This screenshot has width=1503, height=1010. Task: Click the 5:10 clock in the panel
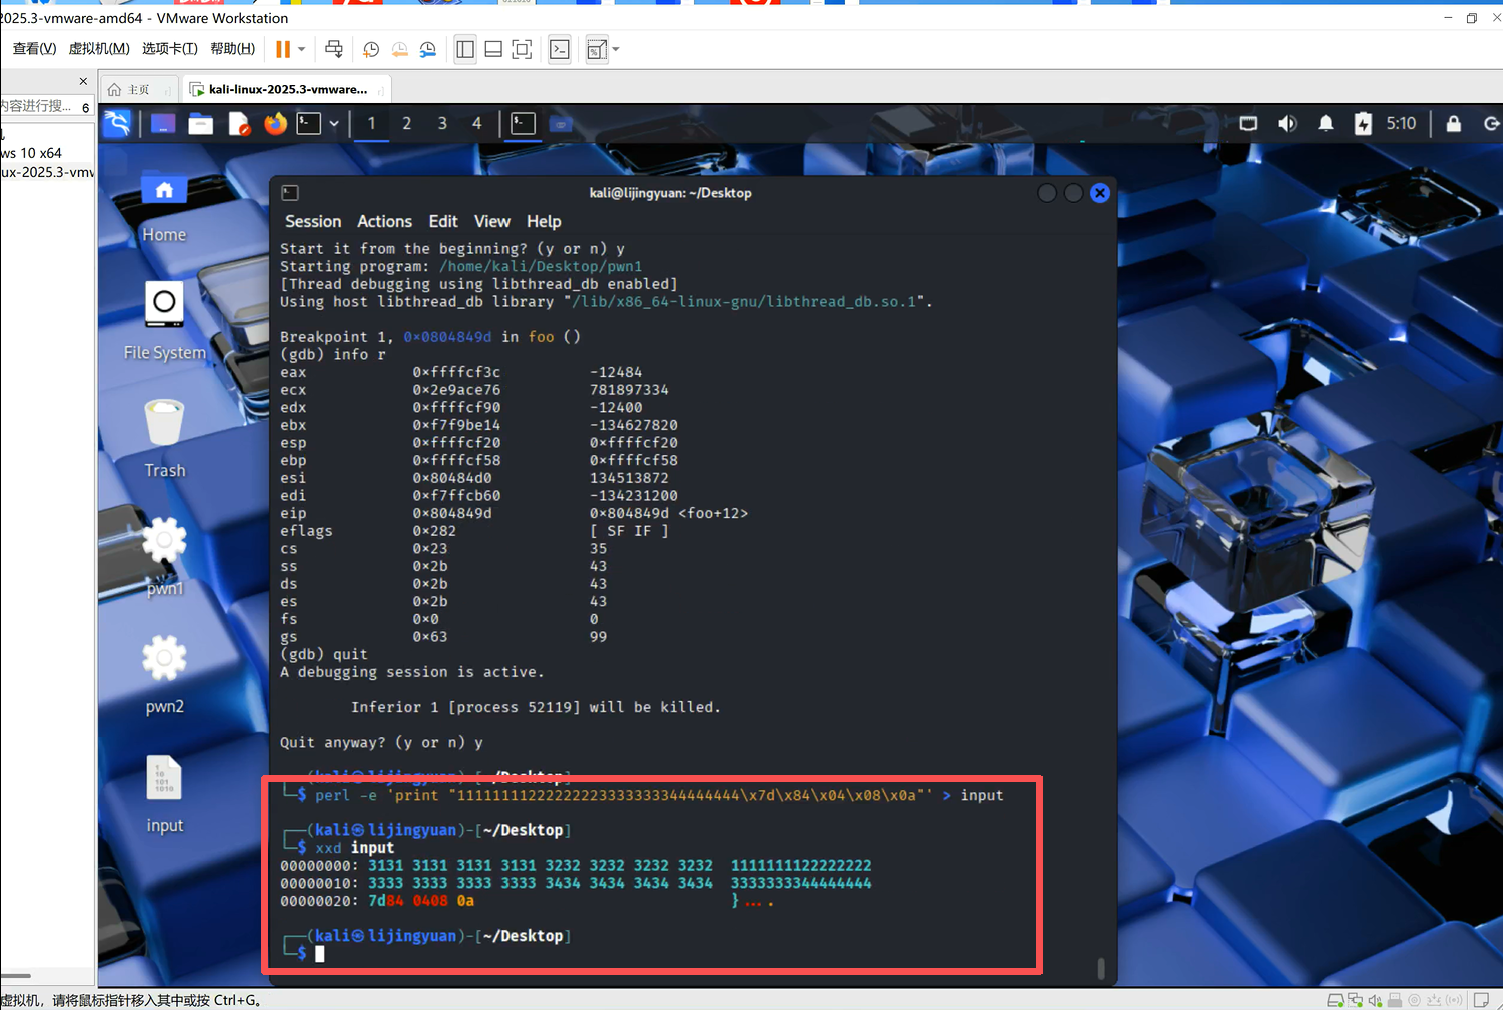(x=1401, y=124)
